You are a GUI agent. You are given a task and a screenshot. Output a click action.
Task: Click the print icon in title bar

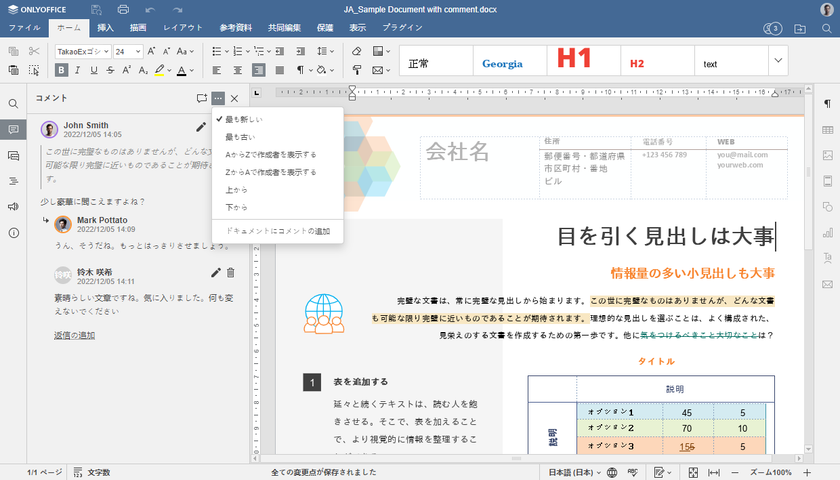122,9
